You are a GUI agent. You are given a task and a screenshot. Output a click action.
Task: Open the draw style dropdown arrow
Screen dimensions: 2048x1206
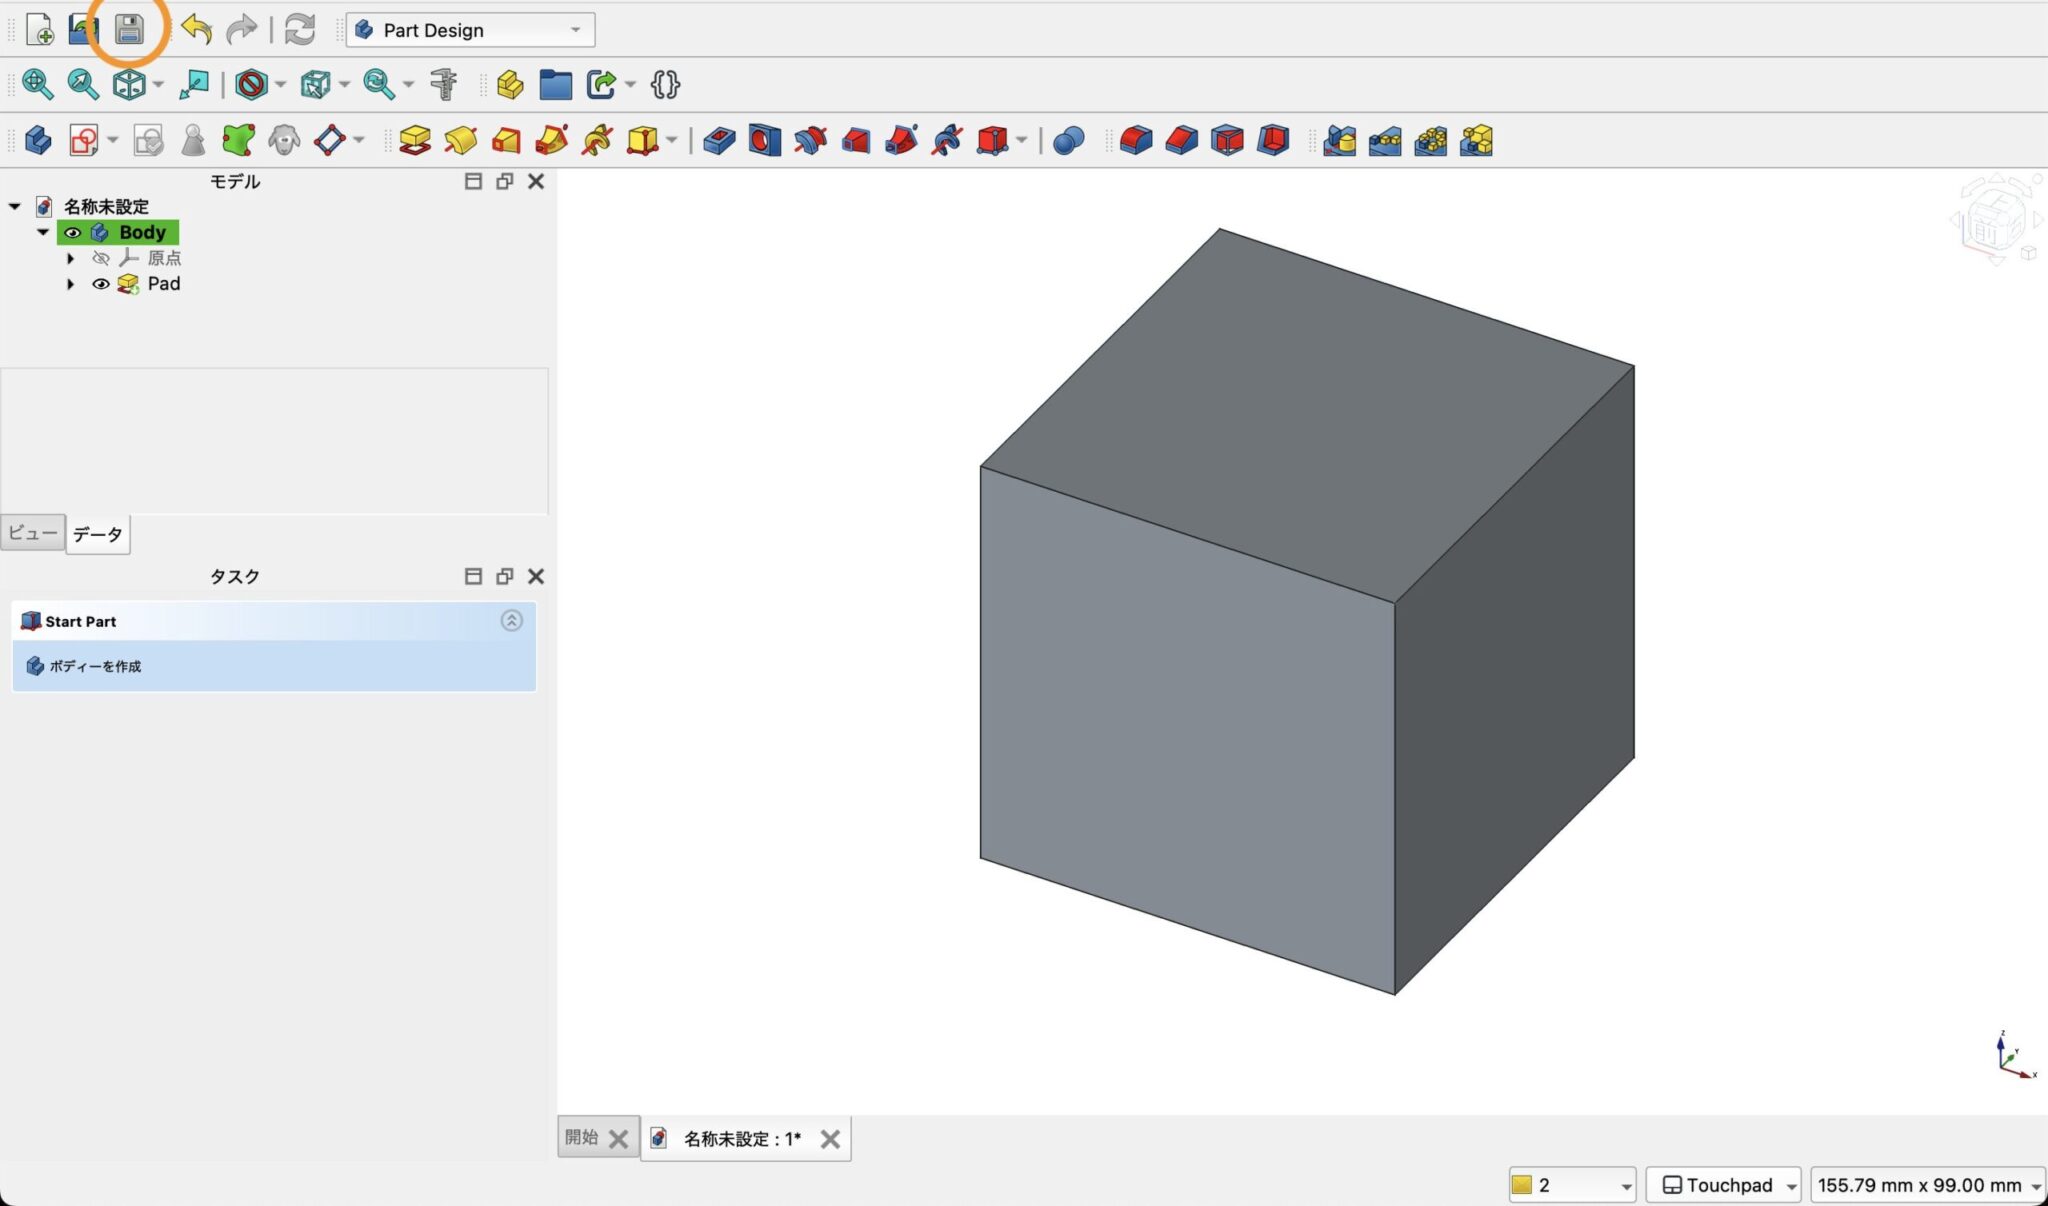(x=280, y=85)
